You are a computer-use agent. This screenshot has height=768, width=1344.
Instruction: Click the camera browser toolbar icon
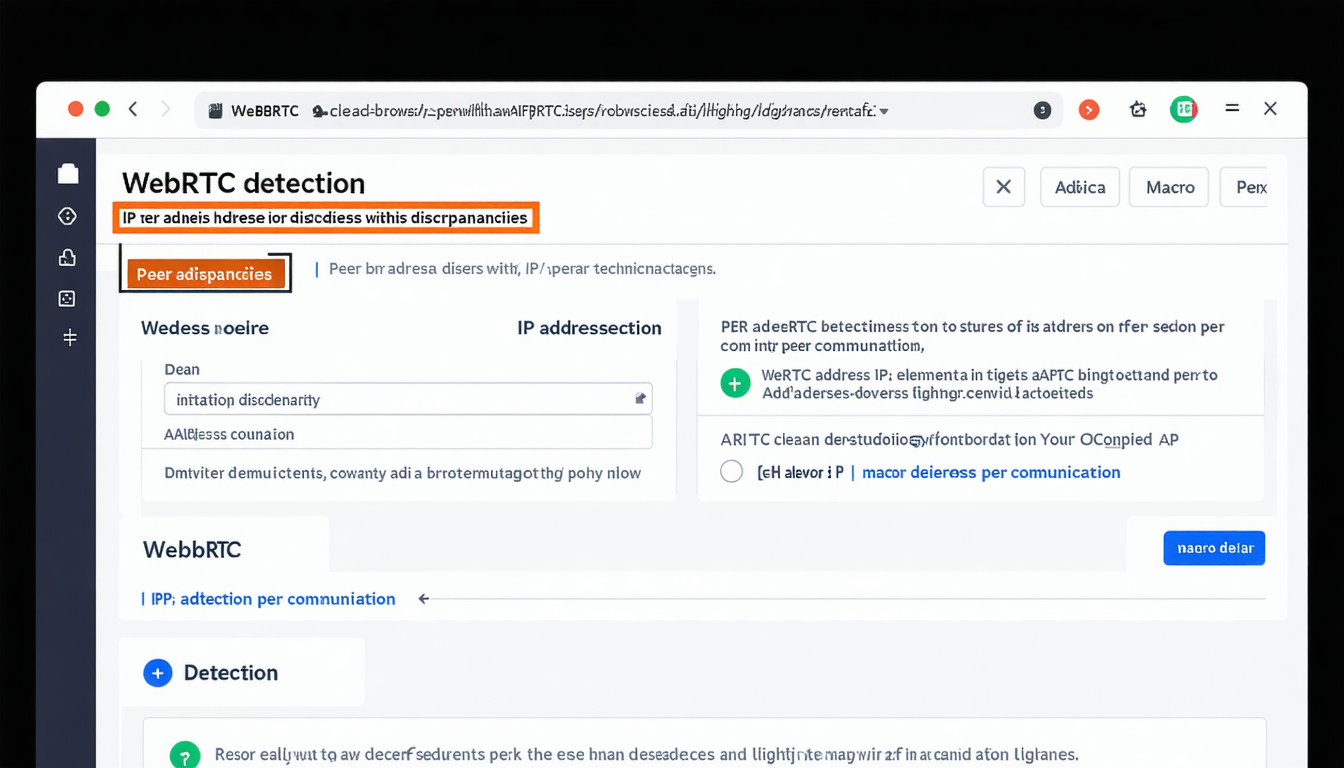click(x=1137, y=109)
